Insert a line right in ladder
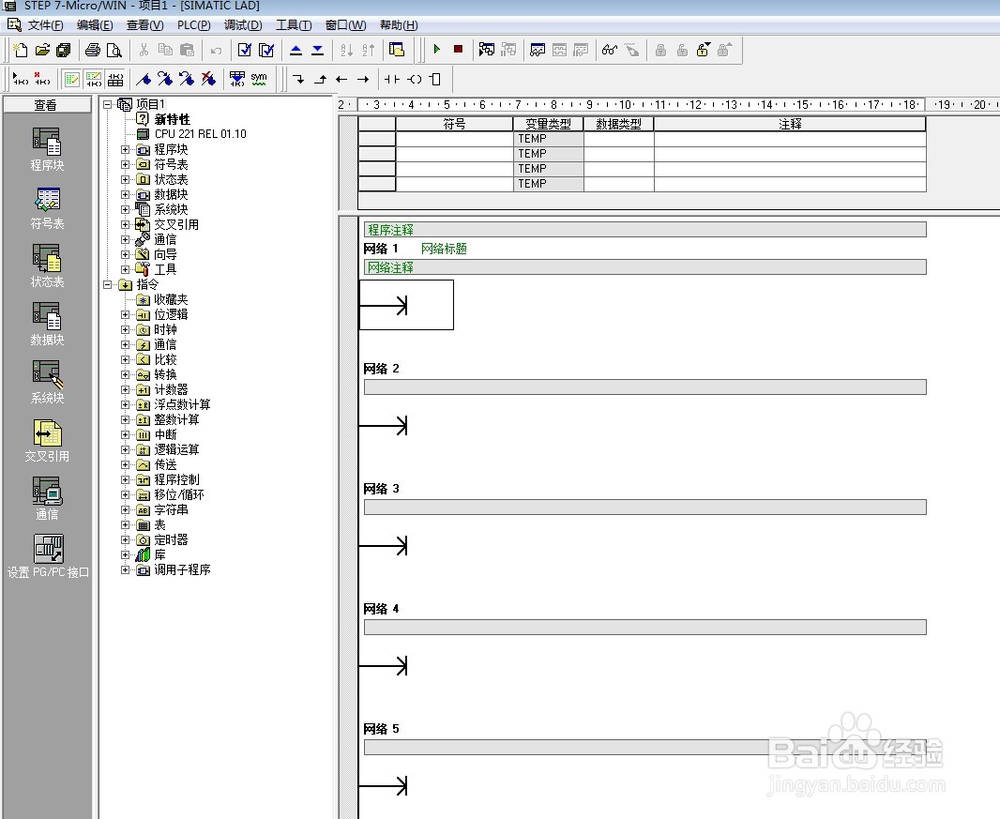 click(363, 79)
